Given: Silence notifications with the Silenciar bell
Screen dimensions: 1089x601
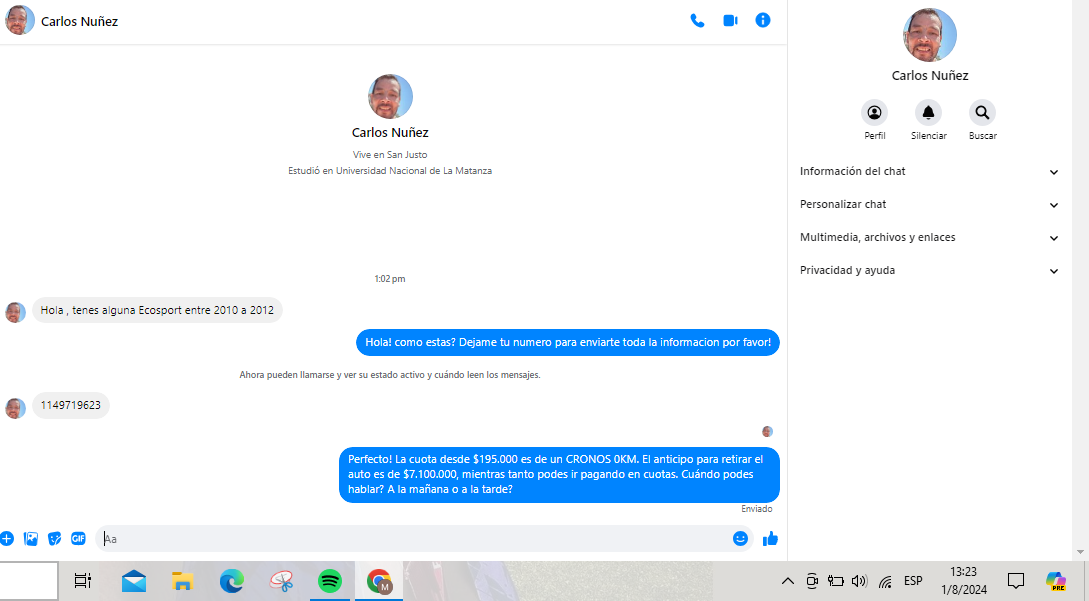Looking at the screenshot, I should pos(928,113).
